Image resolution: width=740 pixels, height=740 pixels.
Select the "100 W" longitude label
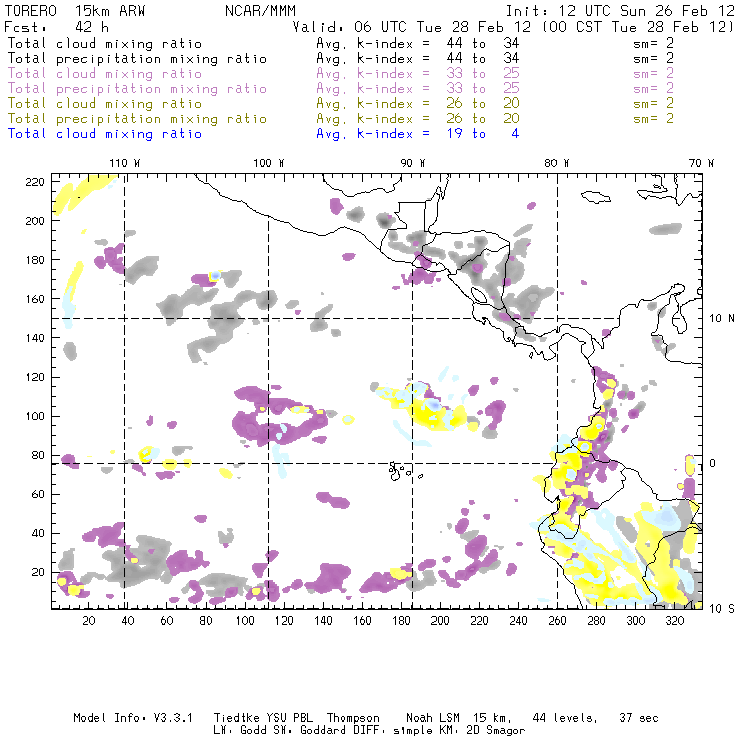269,163
